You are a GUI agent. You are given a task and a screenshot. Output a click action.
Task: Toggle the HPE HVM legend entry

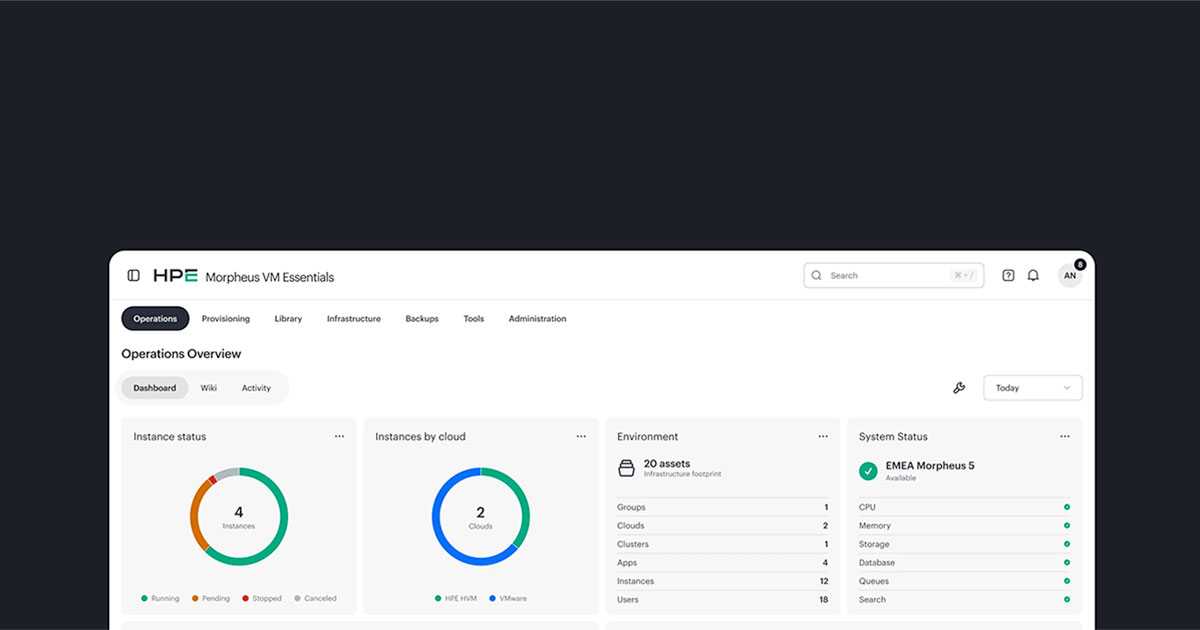[x=457, y=599]
